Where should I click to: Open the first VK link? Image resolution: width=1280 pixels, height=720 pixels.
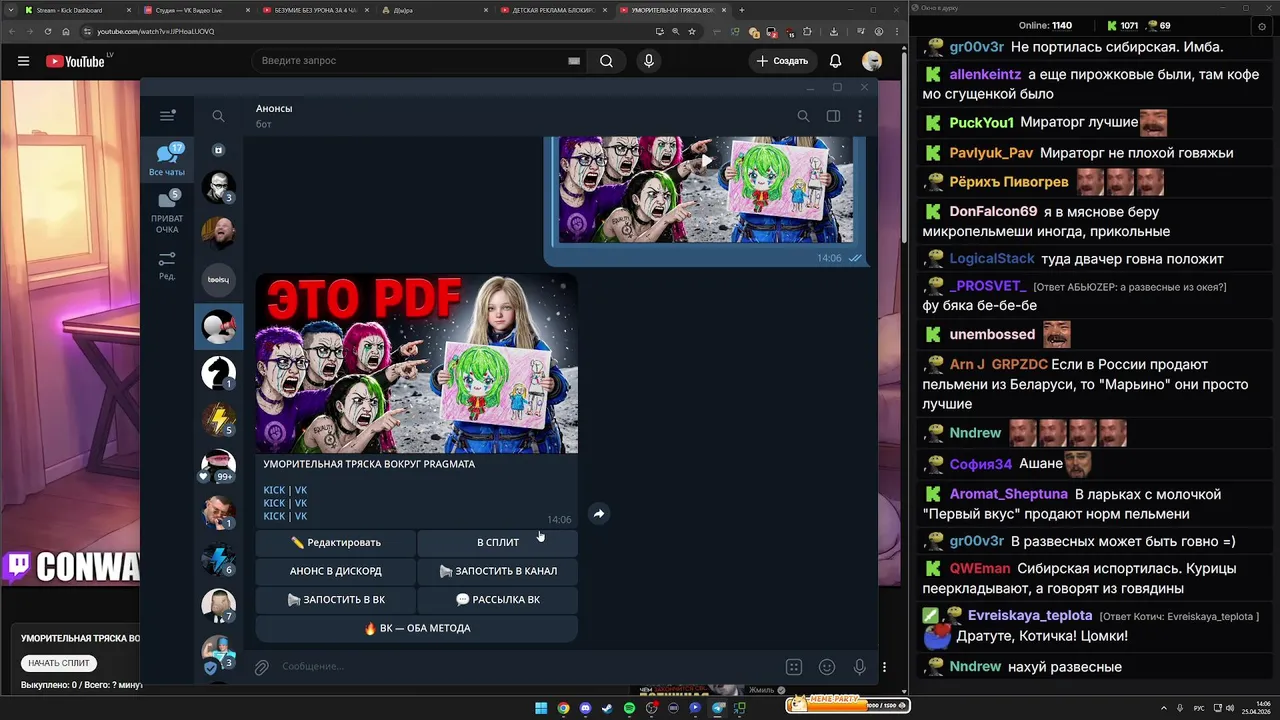pos(301,490)
